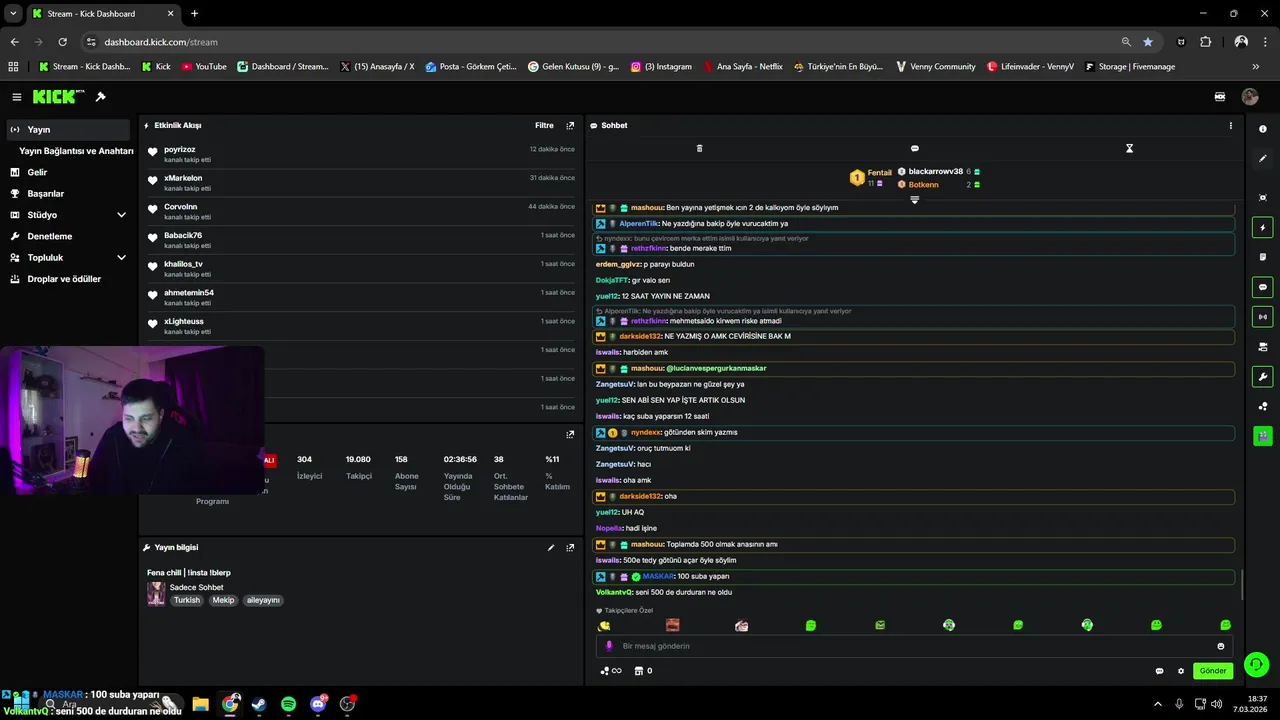Open the info icon in the right sidebar

pyautogui.click(x=1262, y=129)
